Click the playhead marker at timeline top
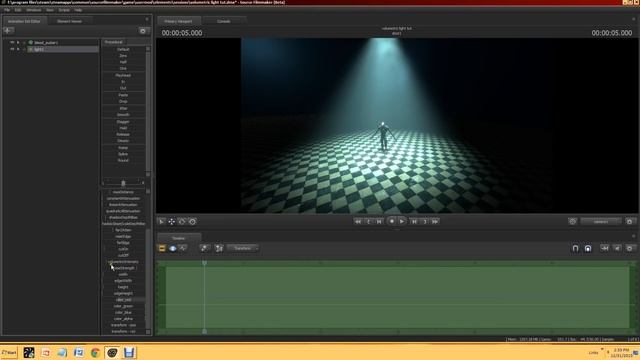This screenshot has height=360, width=640. point(204,263)
